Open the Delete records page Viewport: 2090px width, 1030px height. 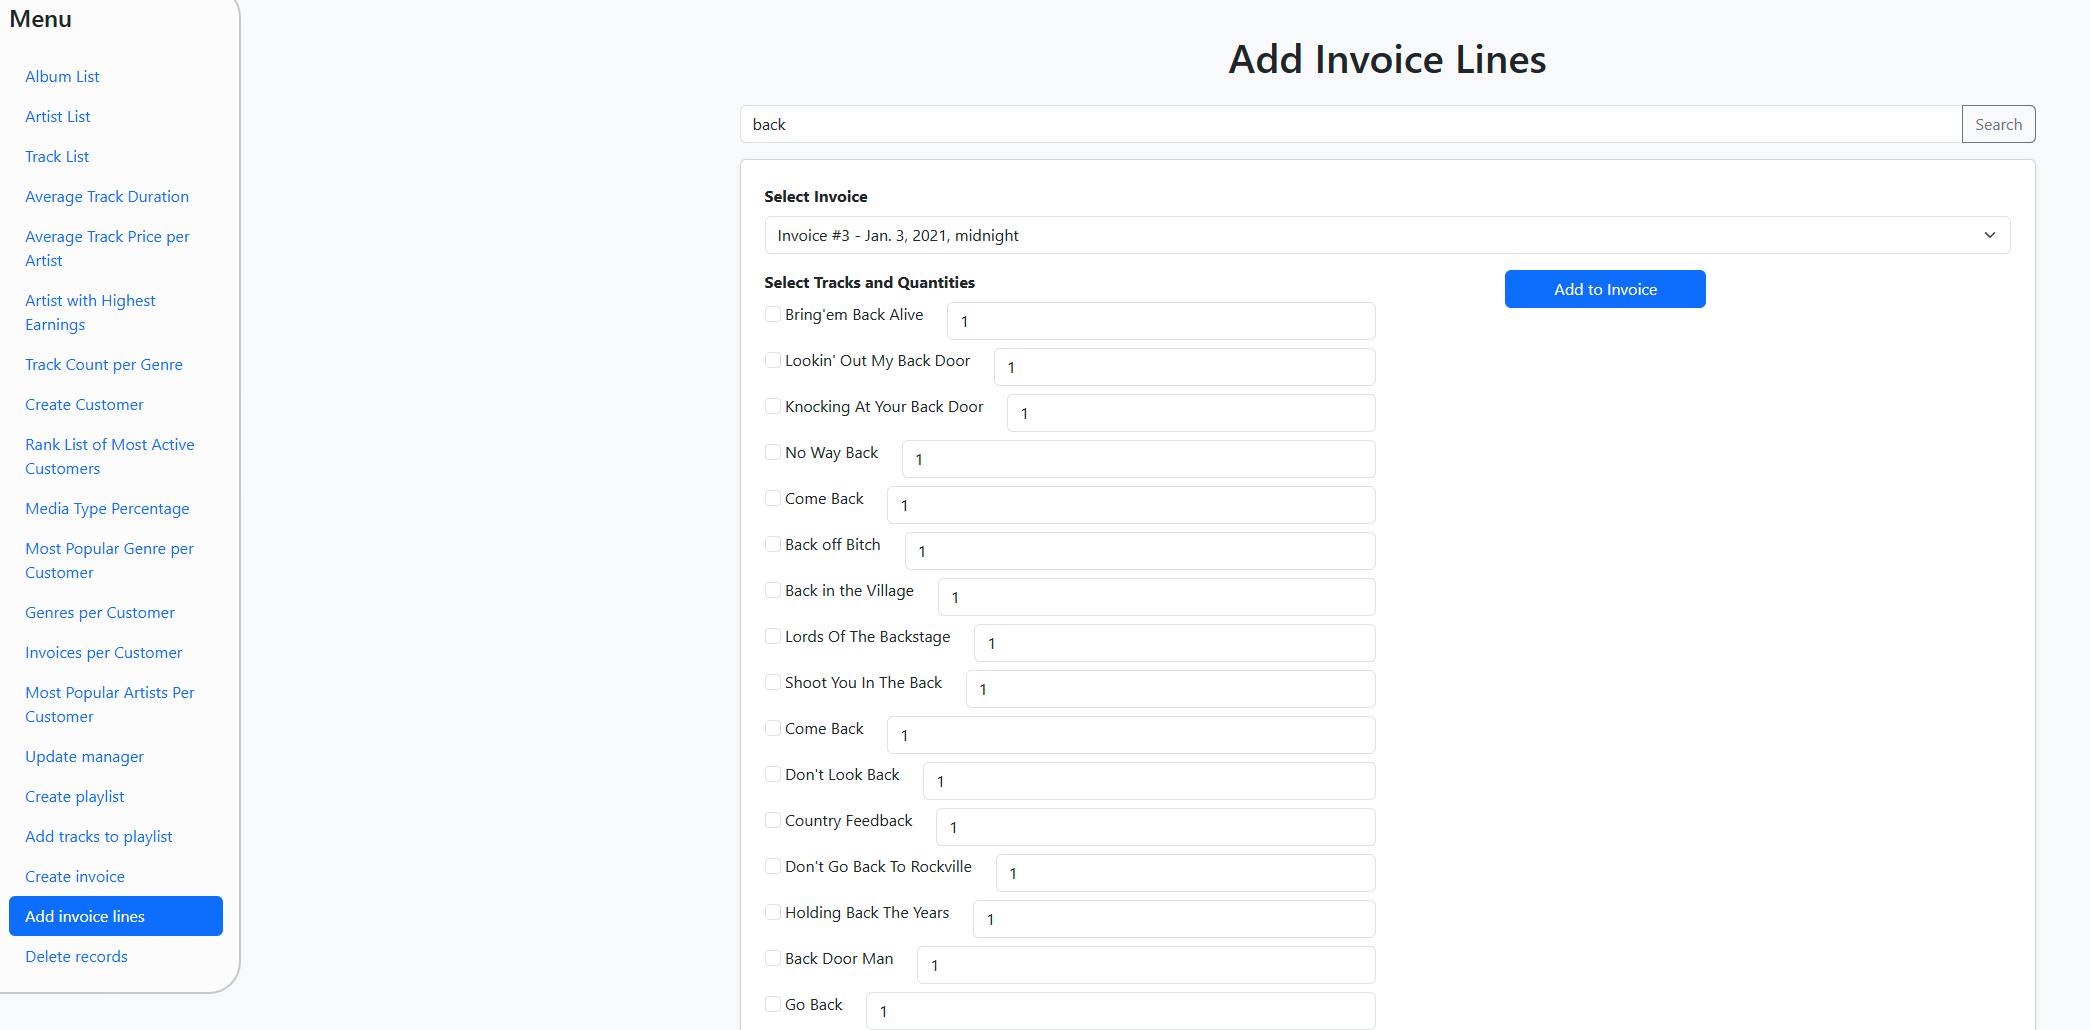coord(76,956)
